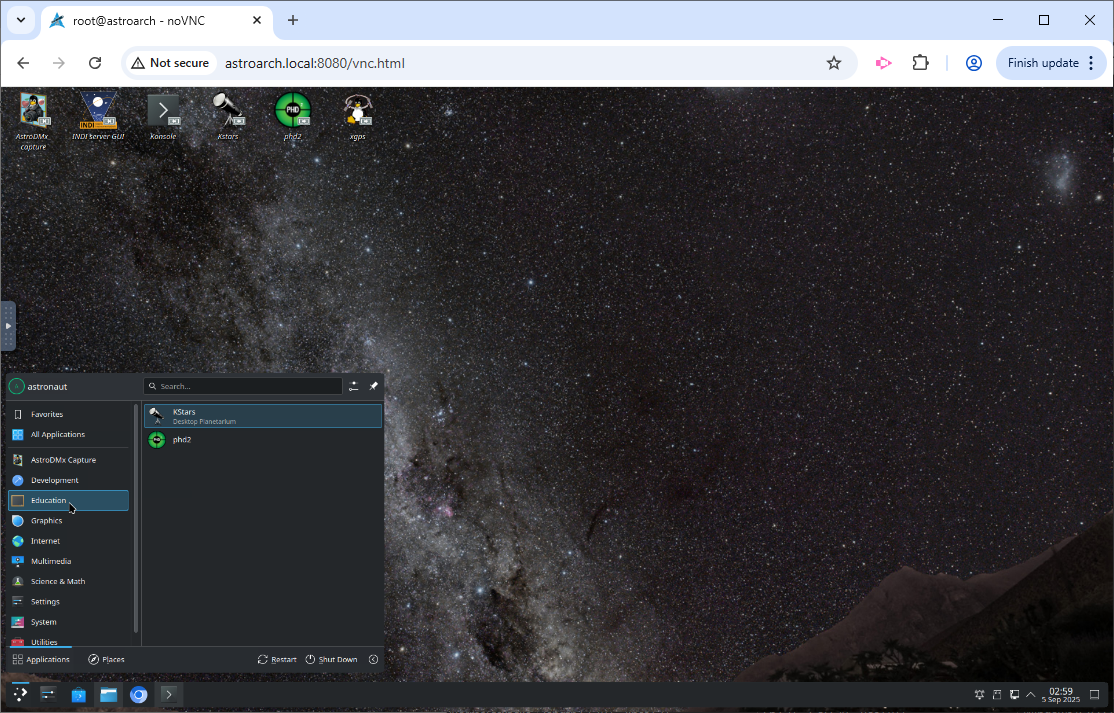Screen dimensions: 1114x713
Task: Click the Not secure site info chip
Action: 171,62
